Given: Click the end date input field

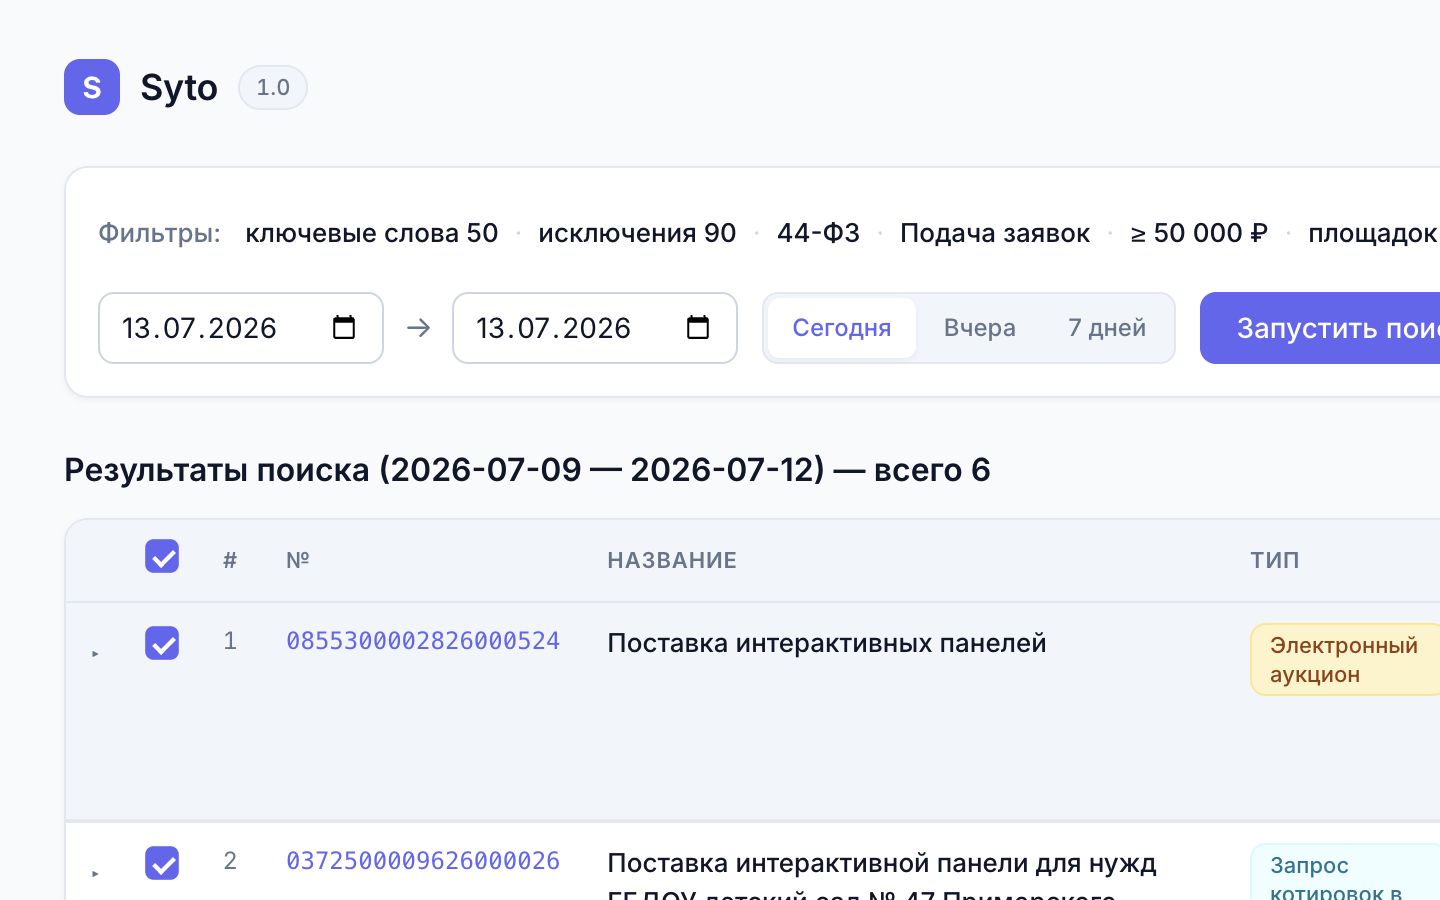Looking at the screenshot, I should pos(595,328).
